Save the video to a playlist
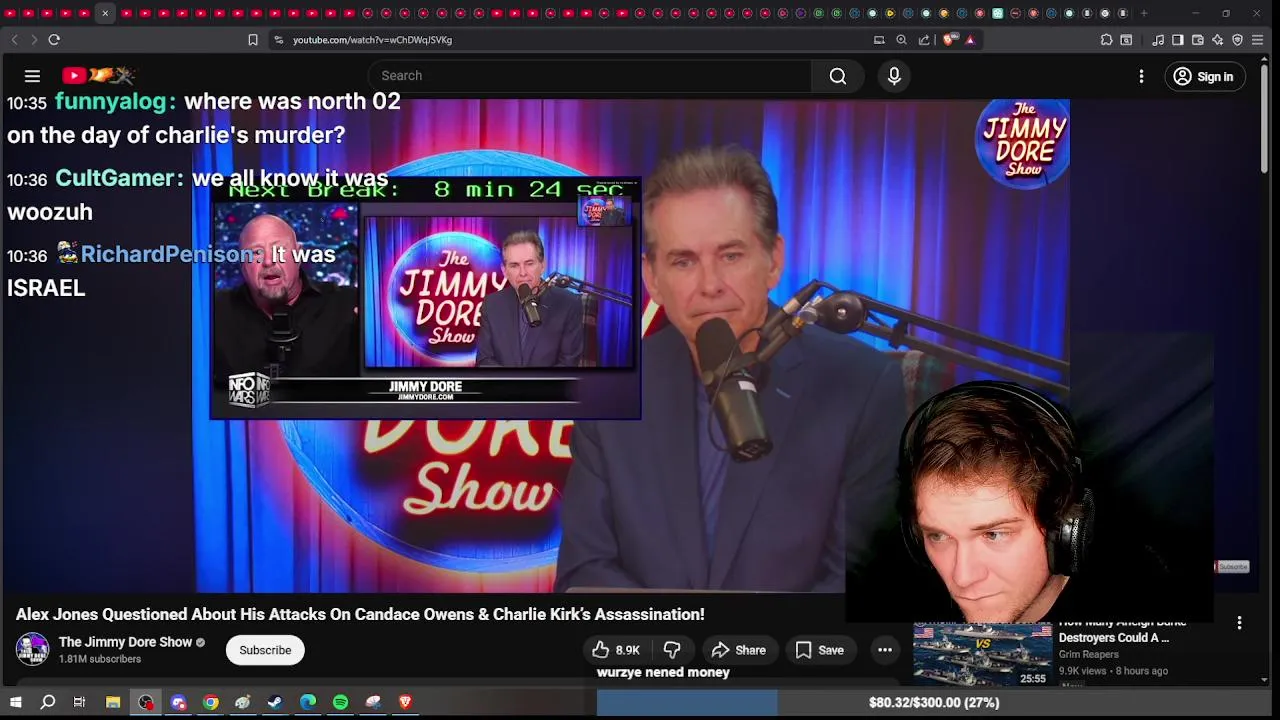This screenshot has width=1280, height=720. click(x=820, y=650)
